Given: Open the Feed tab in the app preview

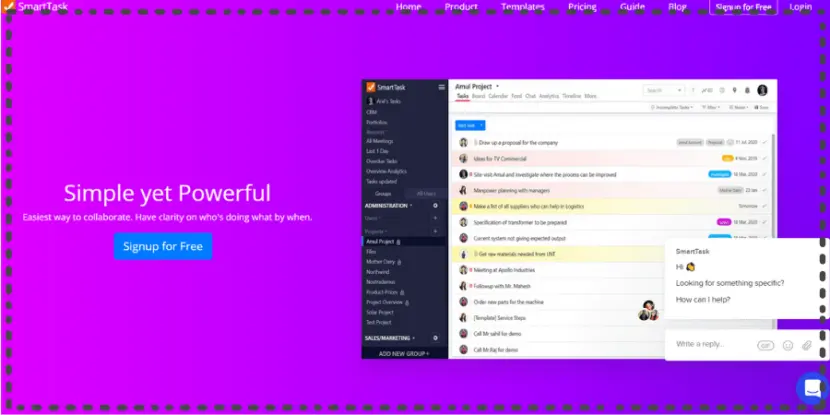Looking at the screenshot, I should tap(517, 96).
